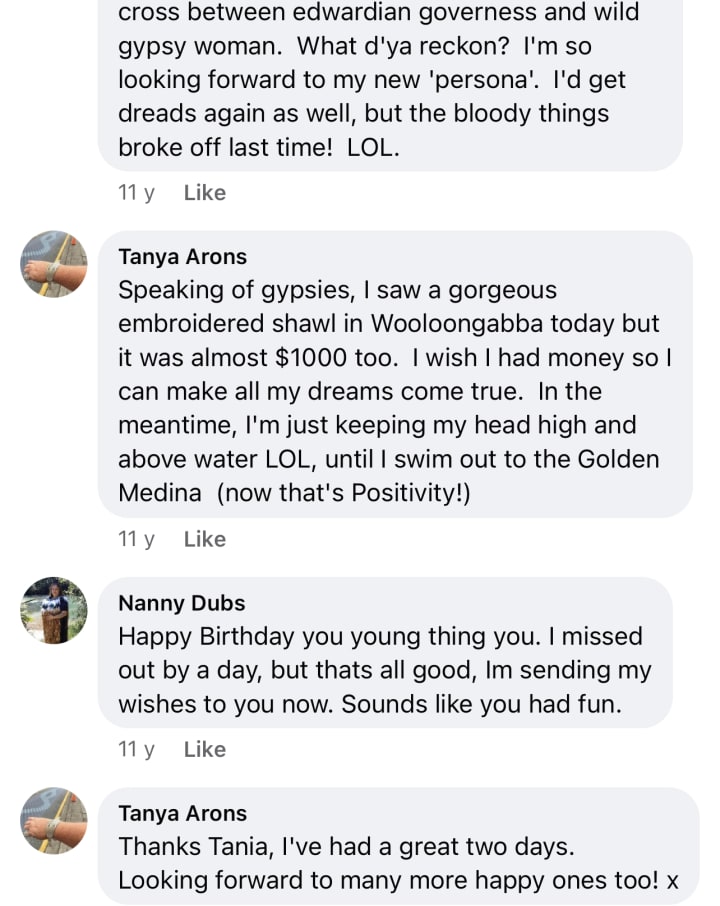The height and width of the screenshot is (906, 720).
Task: Open the Tanya Arons name above the shawl comment
Action: 182,257
